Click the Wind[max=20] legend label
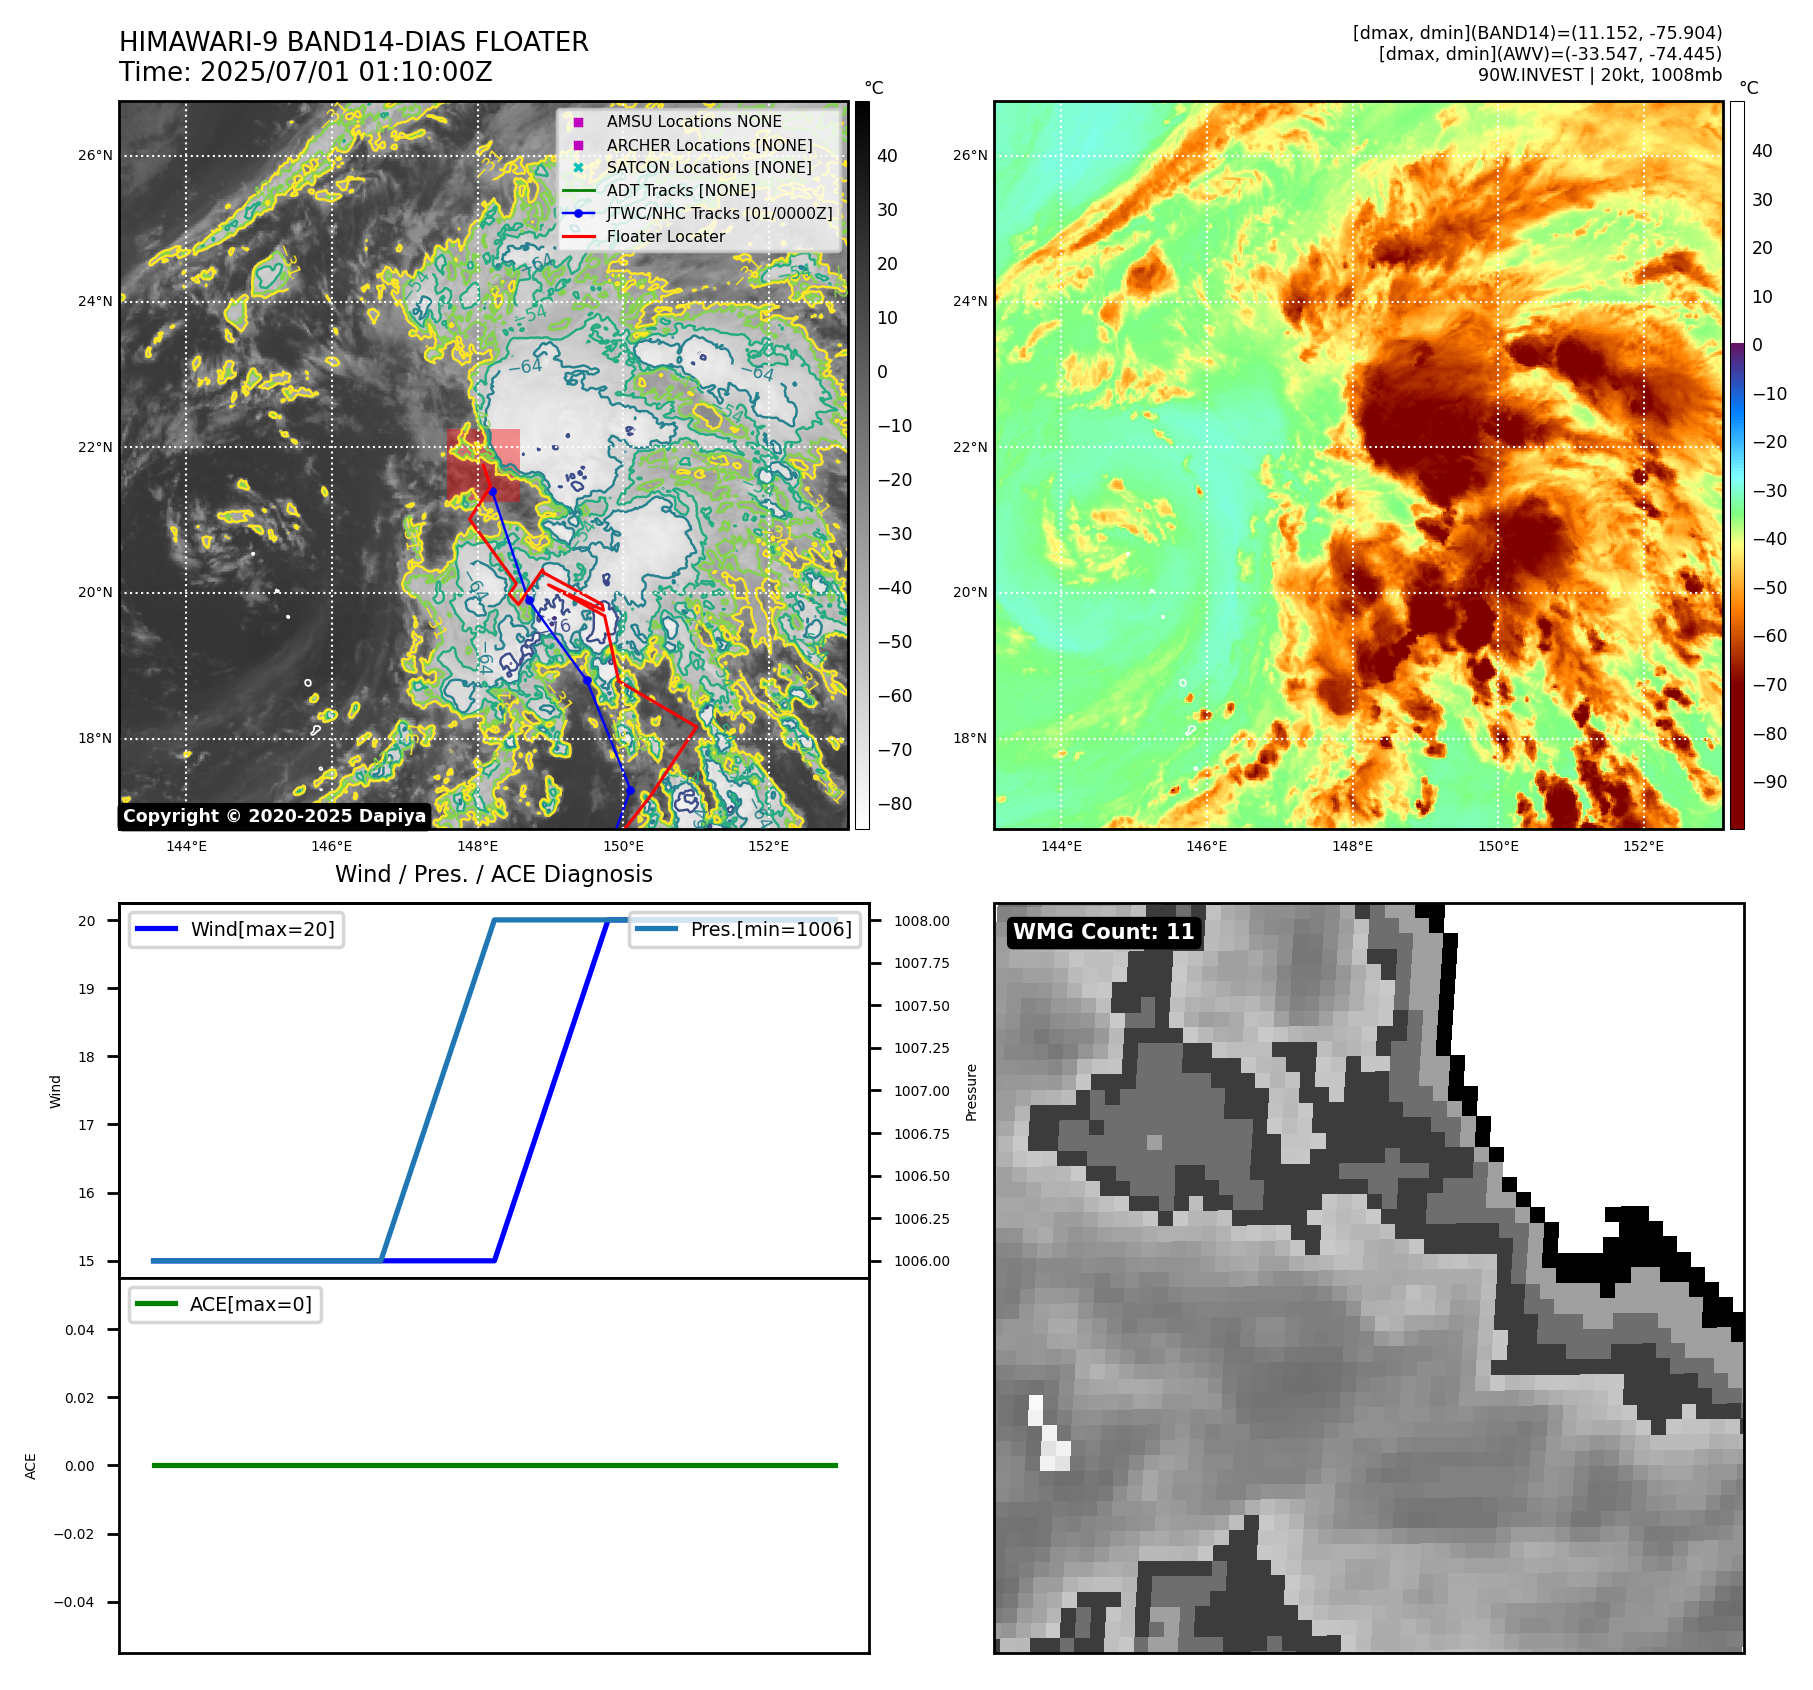Screen dimensions: 1813x1690 click(263, 929)
